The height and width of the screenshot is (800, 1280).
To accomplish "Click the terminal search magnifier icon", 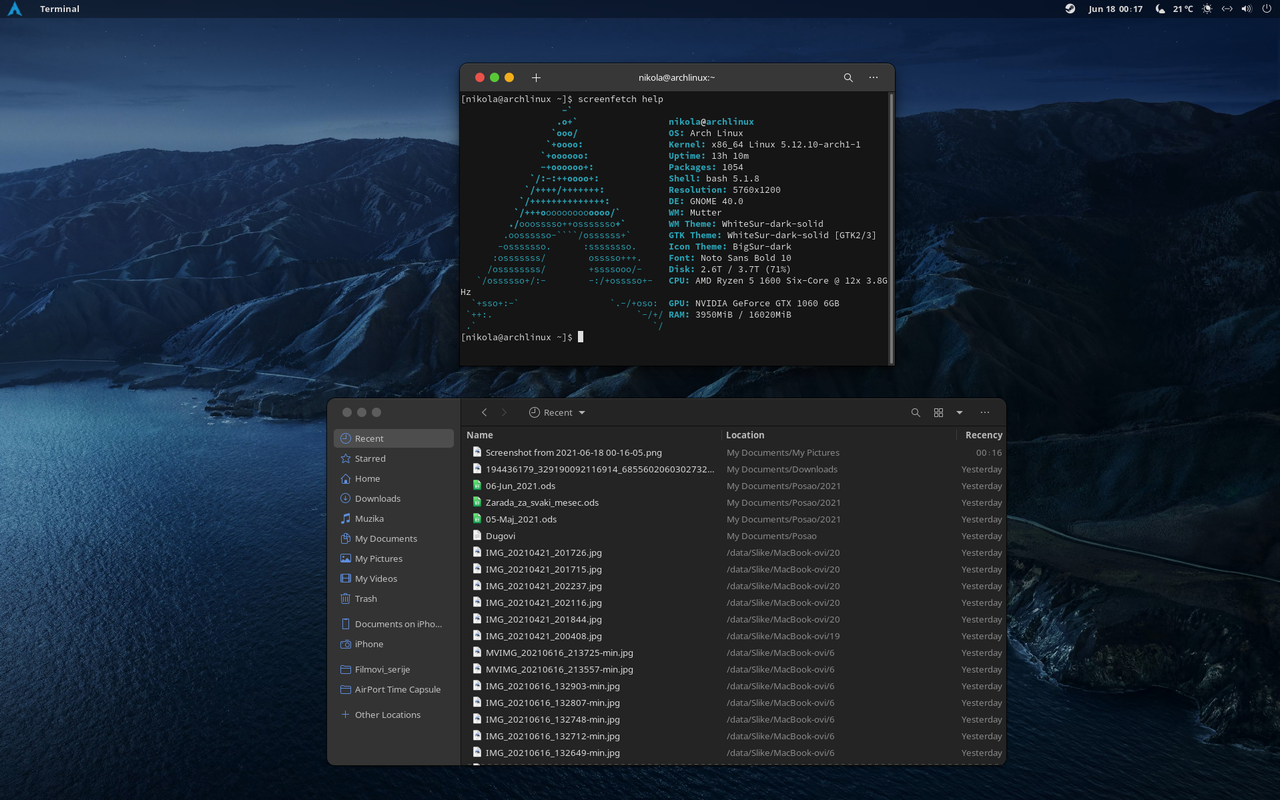I will (848, 78).
